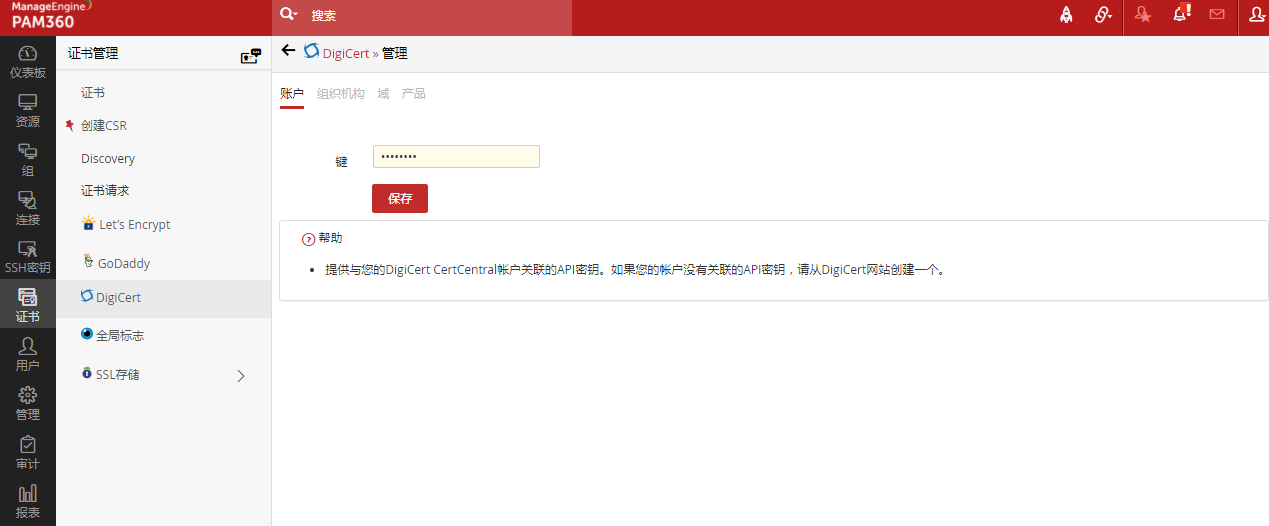Select the 账户 tab
This screenshot has width=1269, height=526.
292,94
